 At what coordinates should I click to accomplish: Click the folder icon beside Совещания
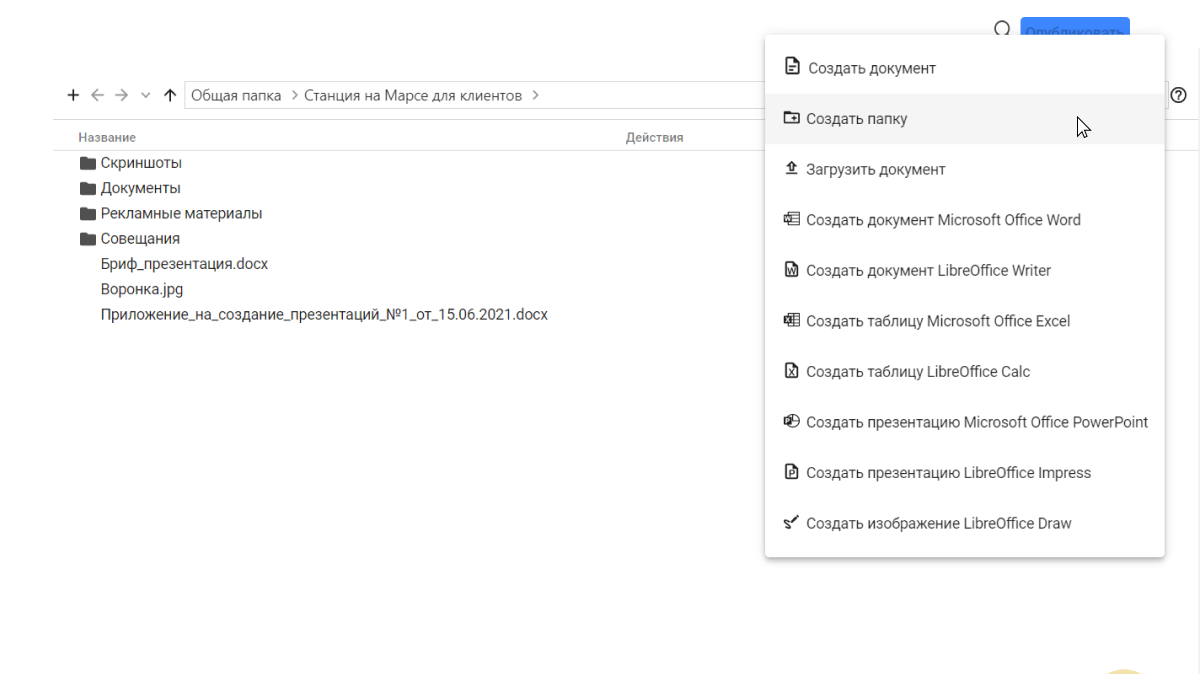[x=88, y=238]
